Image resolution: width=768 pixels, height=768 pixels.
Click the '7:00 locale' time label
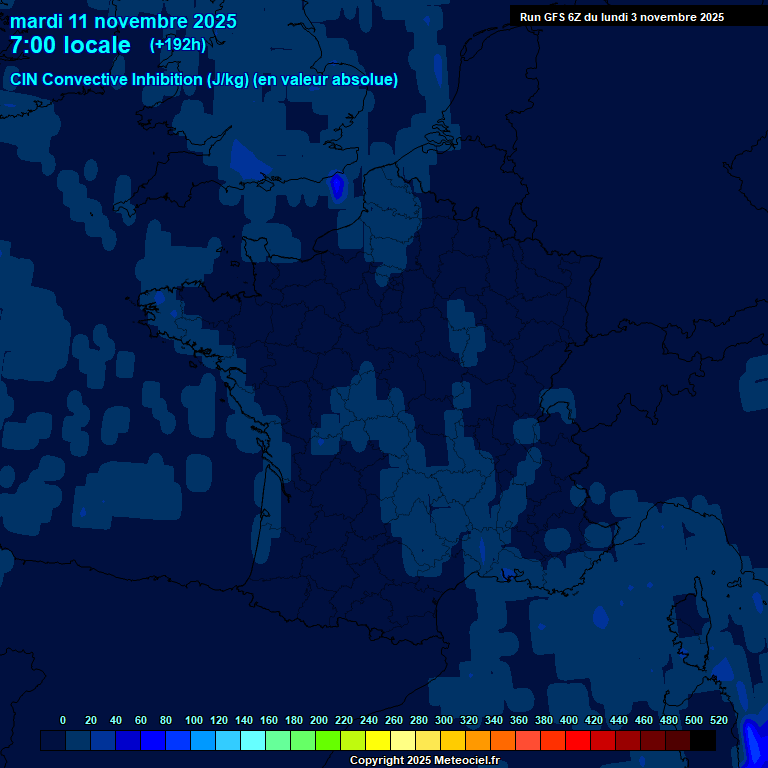70,46
